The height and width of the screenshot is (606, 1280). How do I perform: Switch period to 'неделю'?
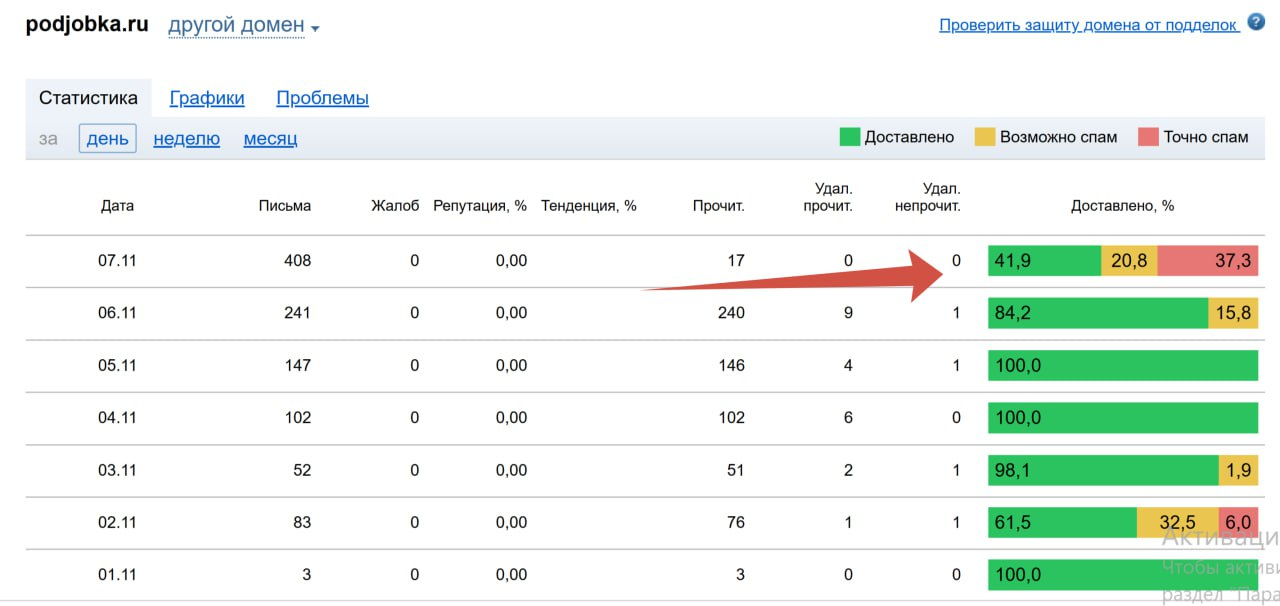click(186, 139)
